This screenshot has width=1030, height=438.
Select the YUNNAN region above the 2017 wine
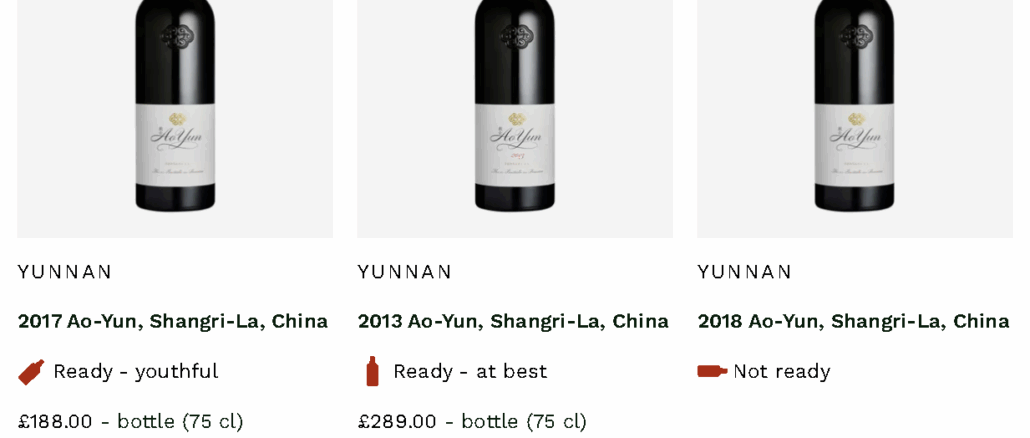tap(64, 272)
